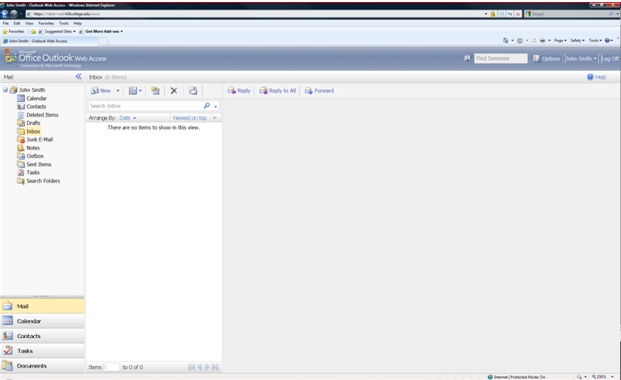The width and height of the screenshot is (621, 380).
Task: Open Arrange By Date dropdown
Action: [x=128, y=118]
